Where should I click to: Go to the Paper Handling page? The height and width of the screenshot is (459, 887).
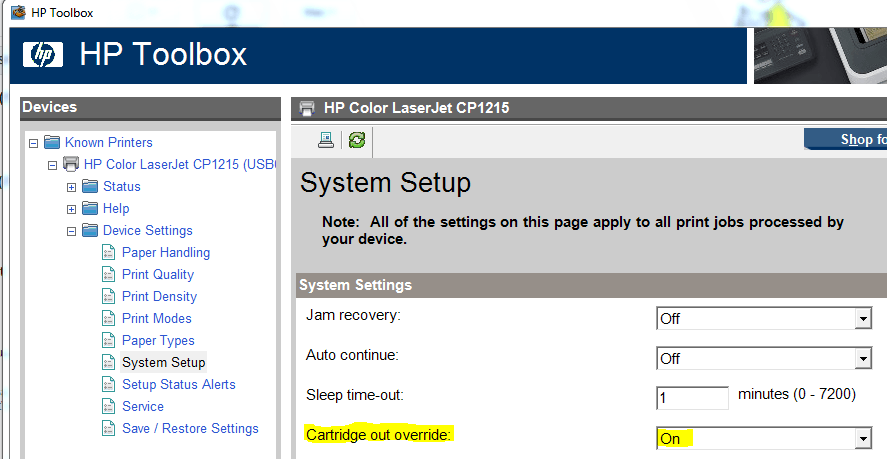[x=166, y=252]
